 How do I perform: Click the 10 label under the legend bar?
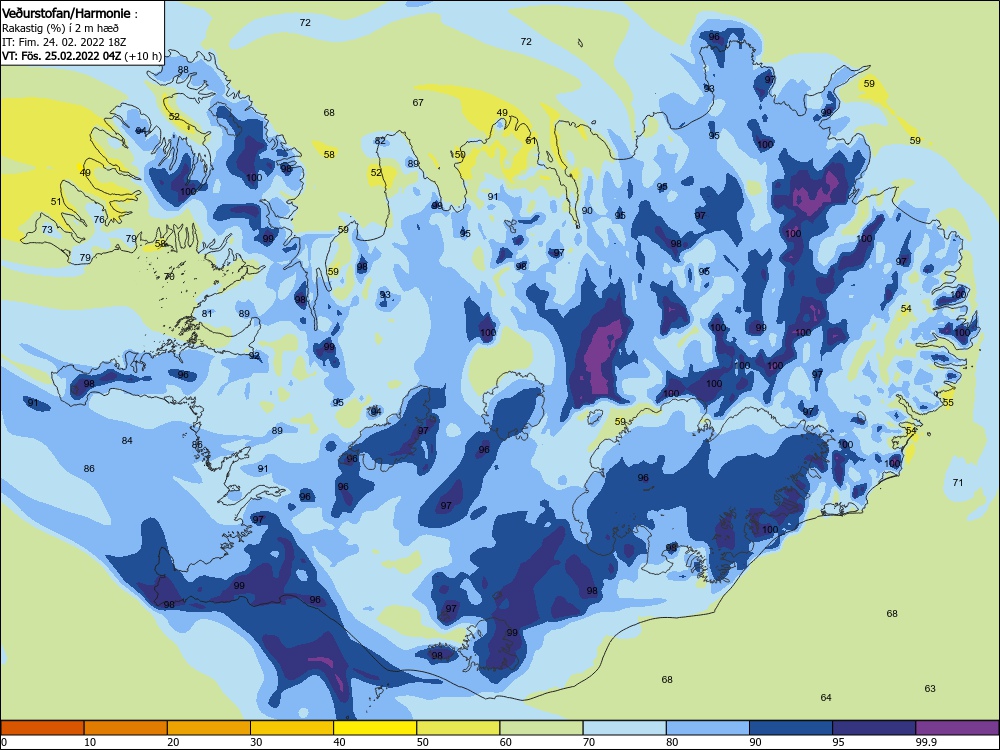click(x=90, y=742)
